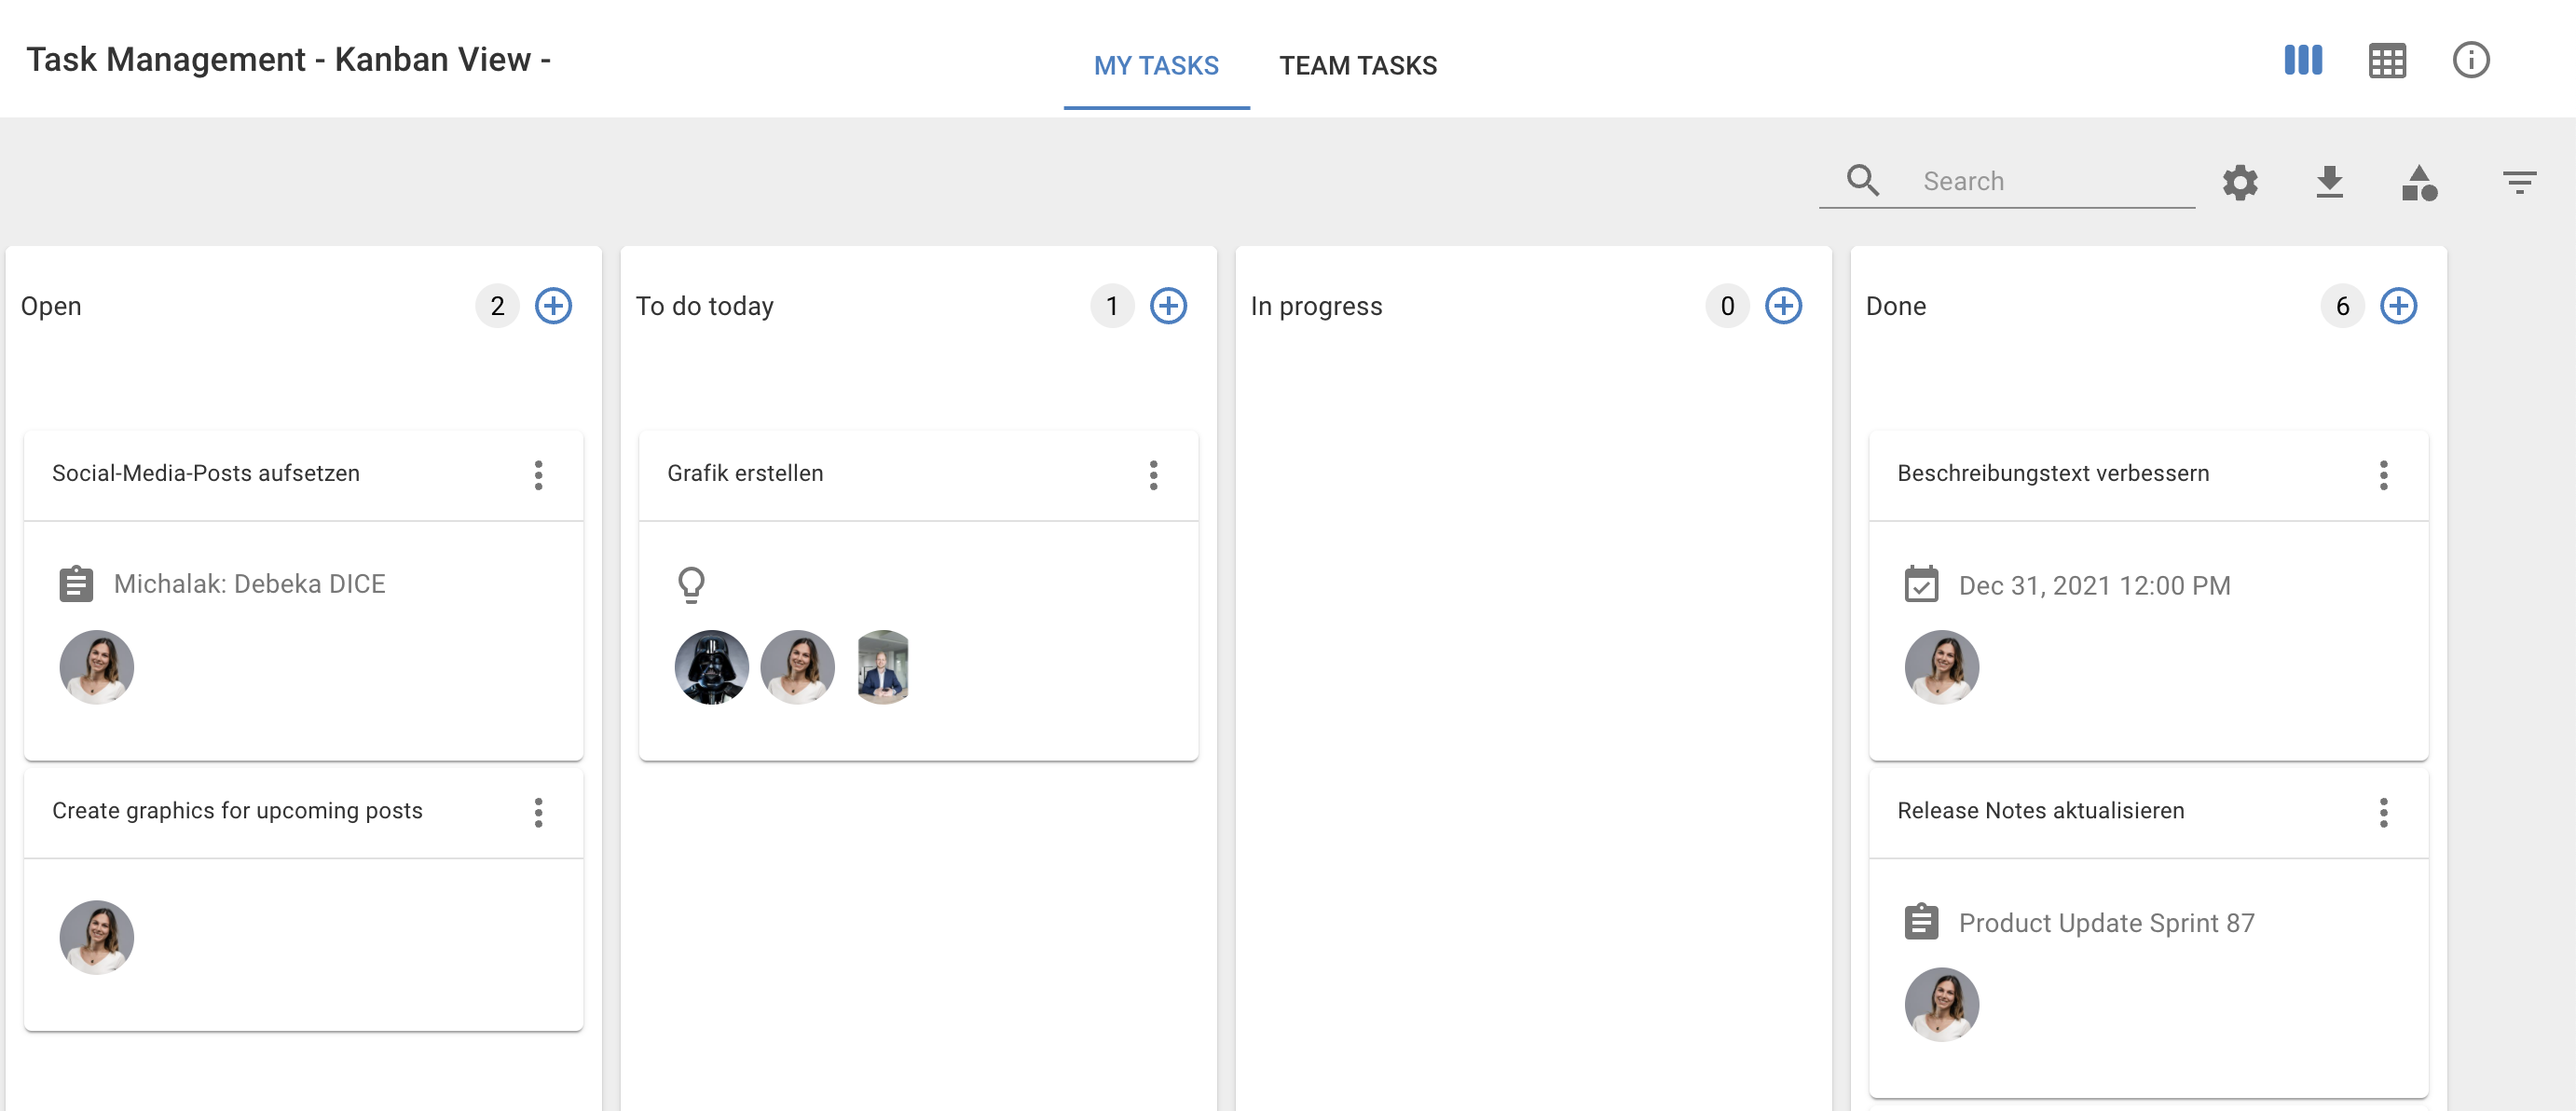Open menu for Grafik erstellen card
The width and height of the screenshot is (2576, 1111).
pos(1153,475)
